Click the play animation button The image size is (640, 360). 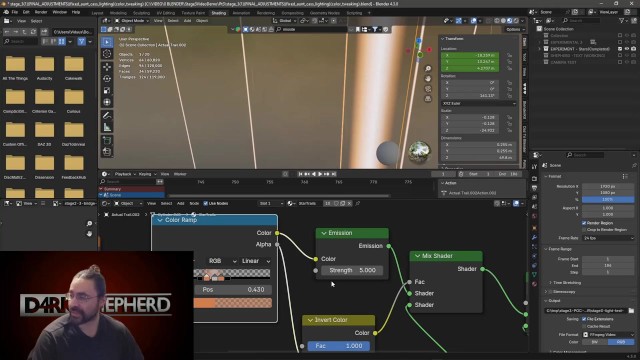coord(320,174)
